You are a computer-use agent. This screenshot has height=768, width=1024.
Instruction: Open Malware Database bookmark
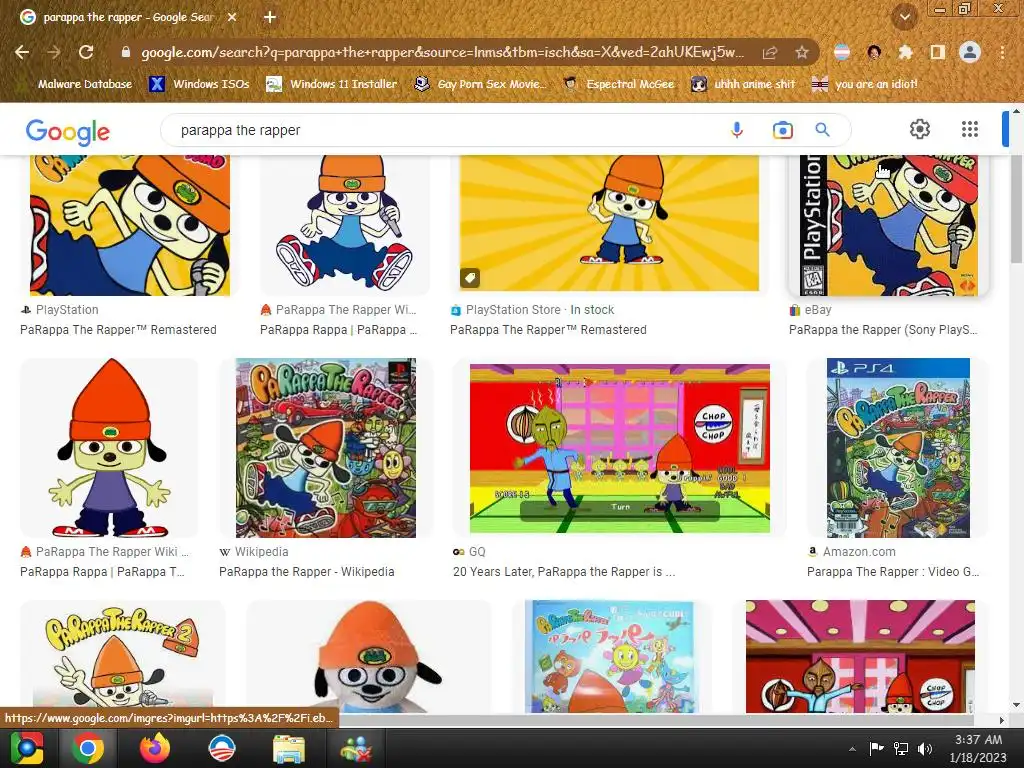(x=76, y=84)
